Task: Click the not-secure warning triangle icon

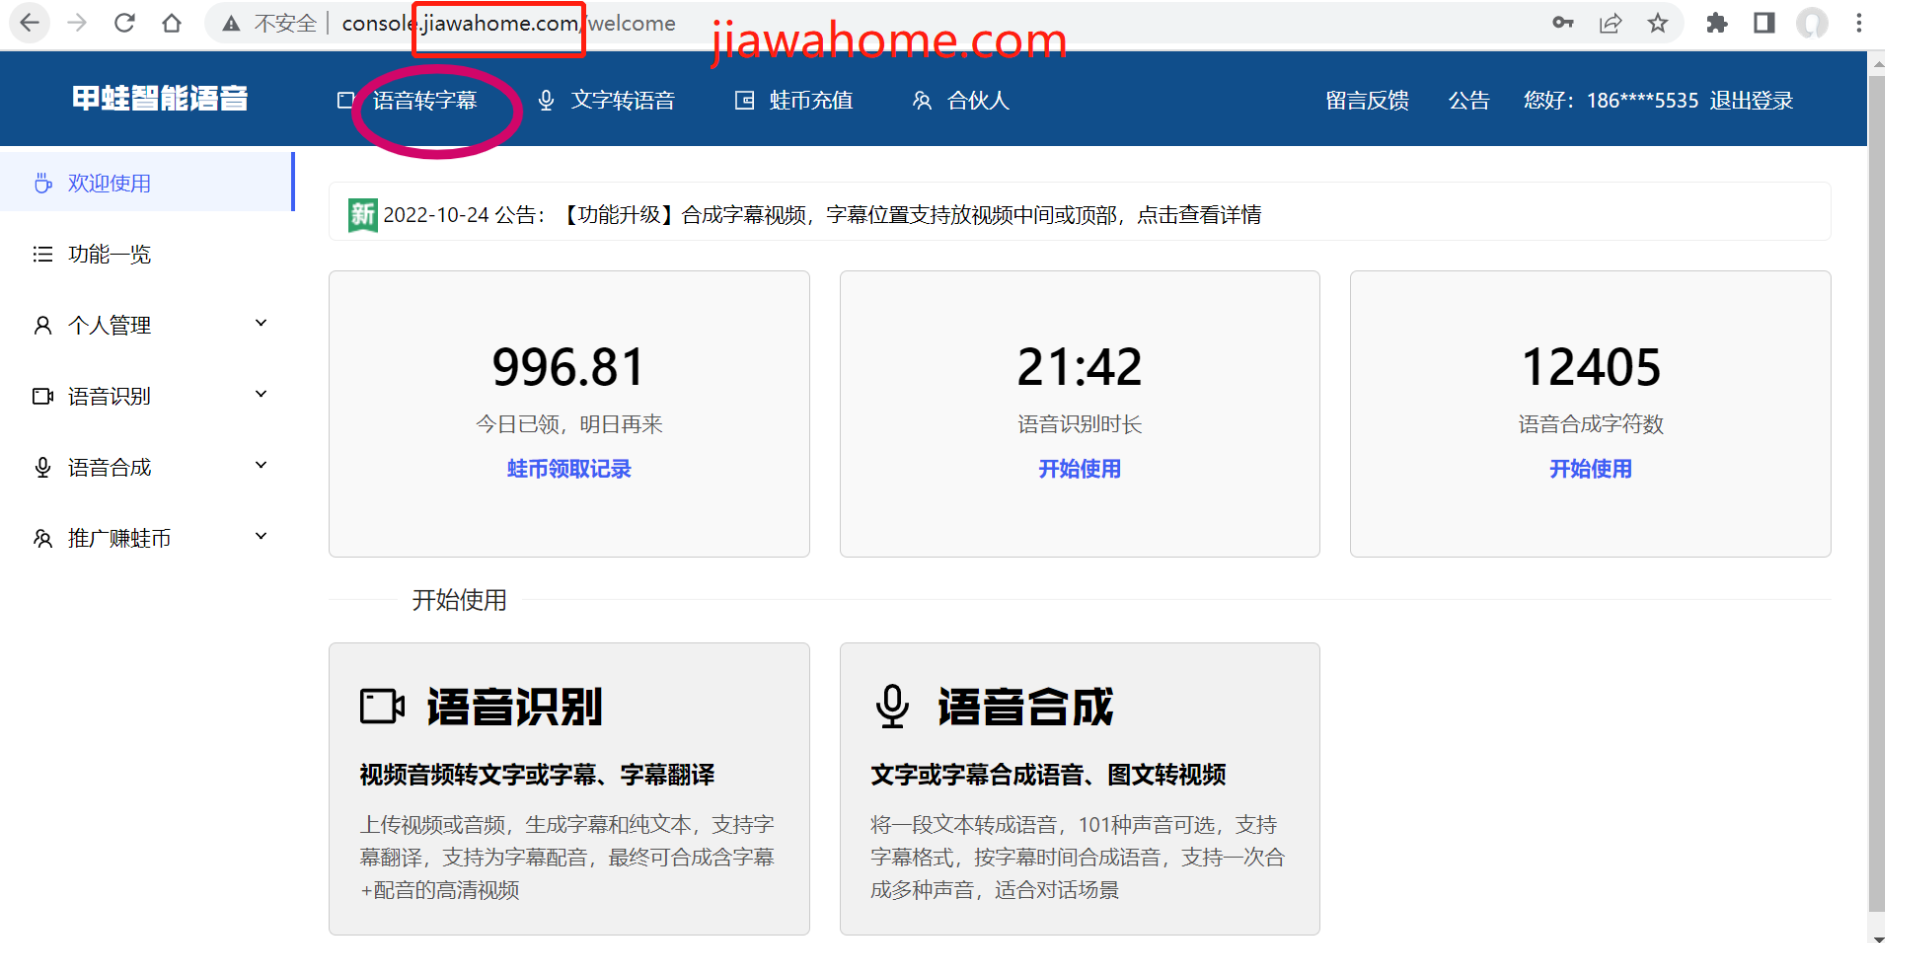Action: 231,23
